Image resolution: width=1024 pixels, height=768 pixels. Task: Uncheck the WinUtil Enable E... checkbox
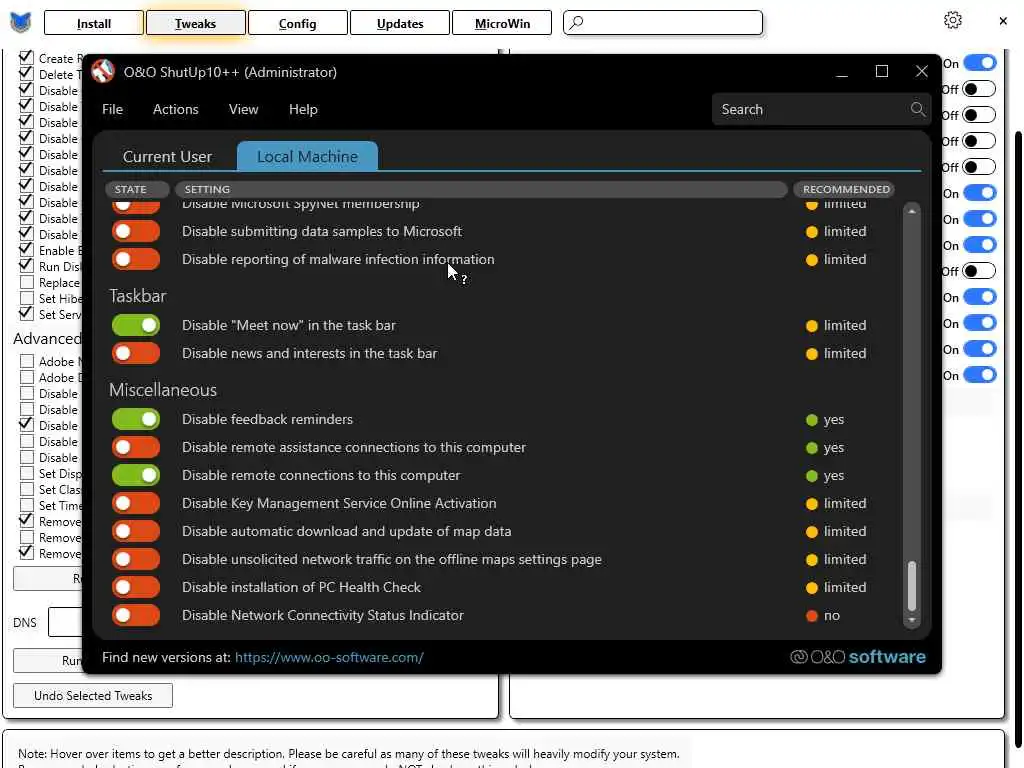pos(26,249)
